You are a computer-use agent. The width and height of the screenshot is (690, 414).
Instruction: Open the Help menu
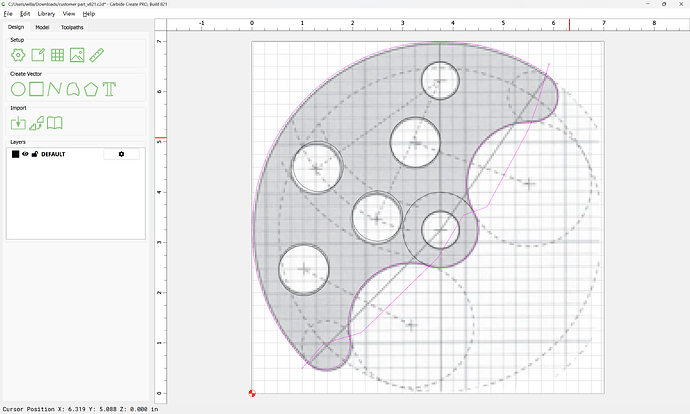pyautogui.click(x=89, y=14)
